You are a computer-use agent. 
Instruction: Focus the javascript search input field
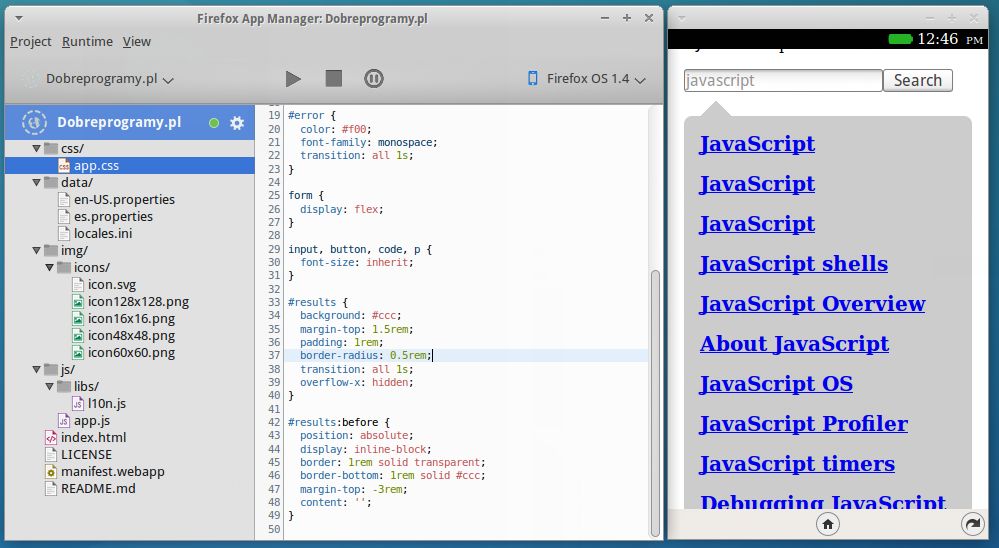click(783, 80)
